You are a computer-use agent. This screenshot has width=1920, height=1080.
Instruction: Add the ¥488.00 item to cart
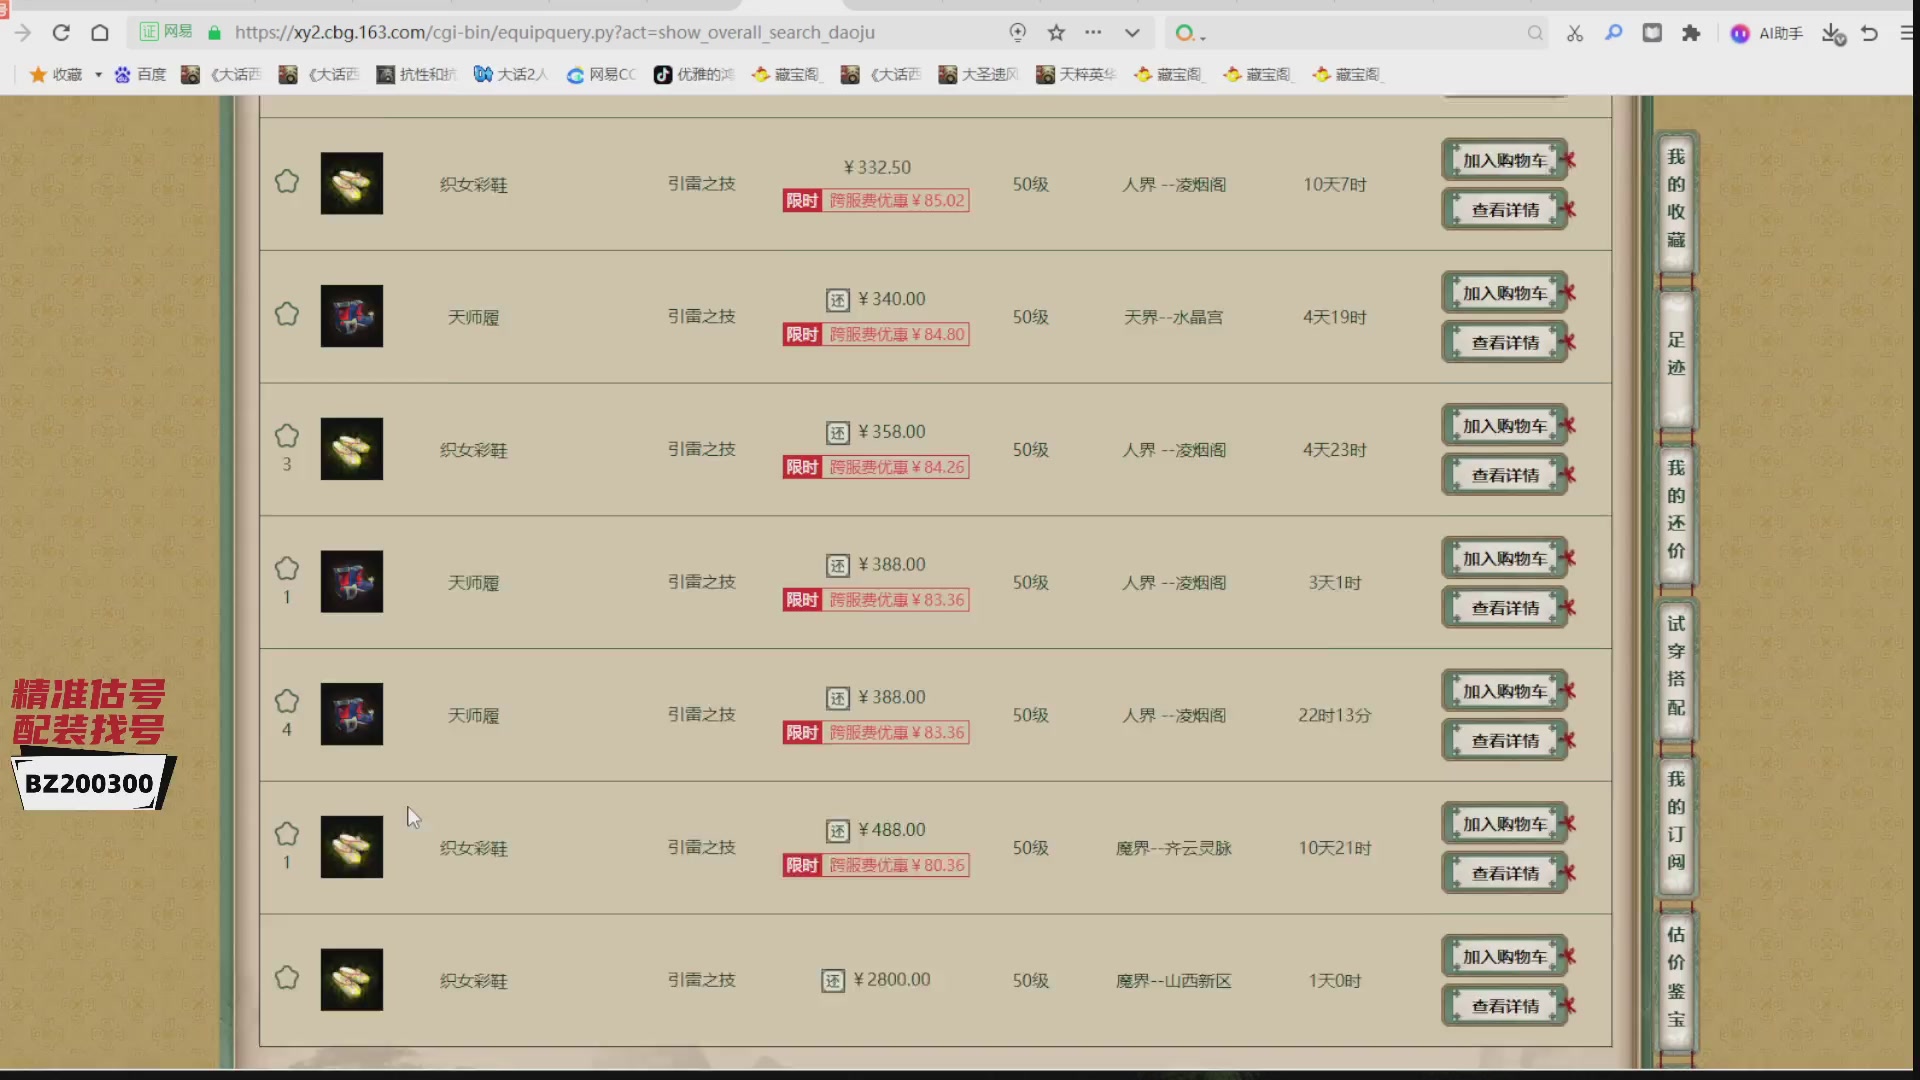point(1505,824)
